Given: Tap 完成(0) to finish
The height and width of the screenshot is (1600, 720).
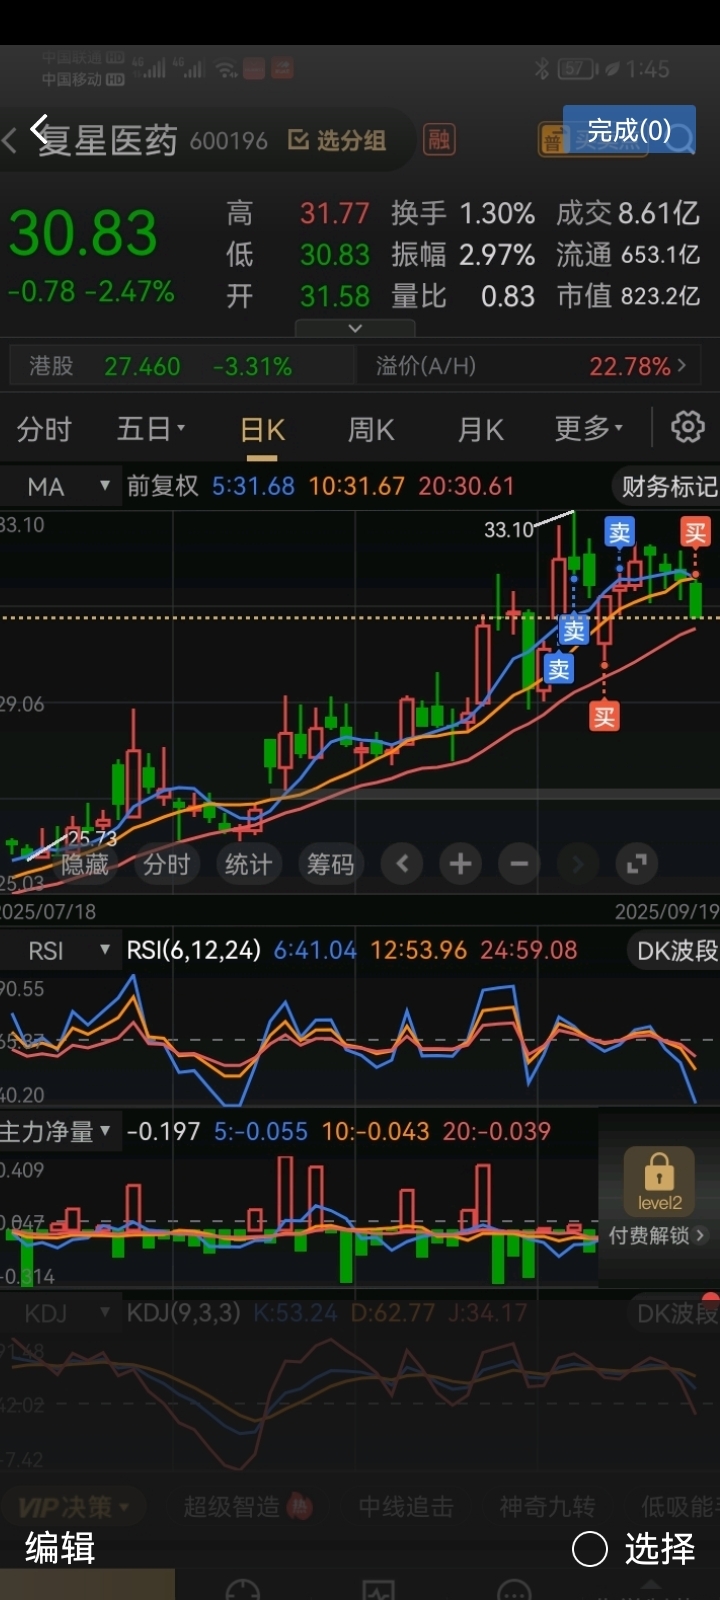Looking at the screenshot, I should click(629, 130).
